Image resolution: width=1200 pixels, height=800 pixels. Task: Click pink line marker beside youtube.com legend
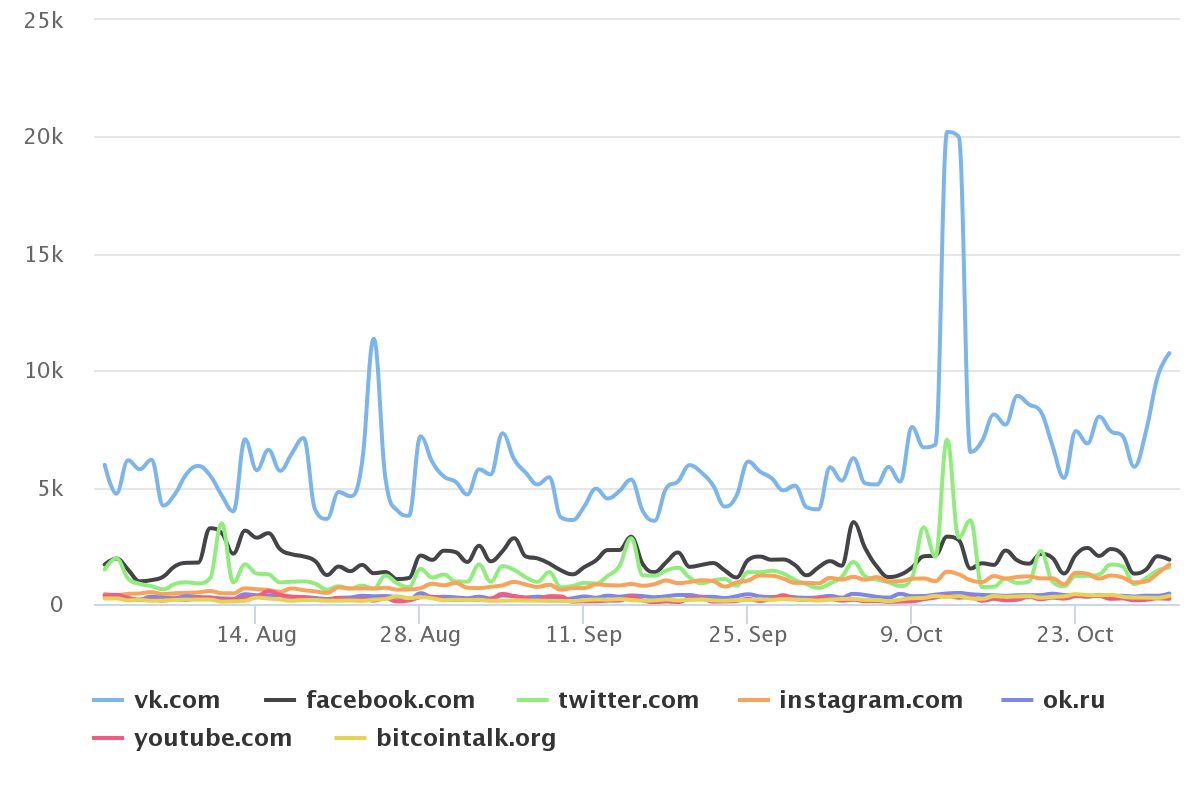[107, 739]
